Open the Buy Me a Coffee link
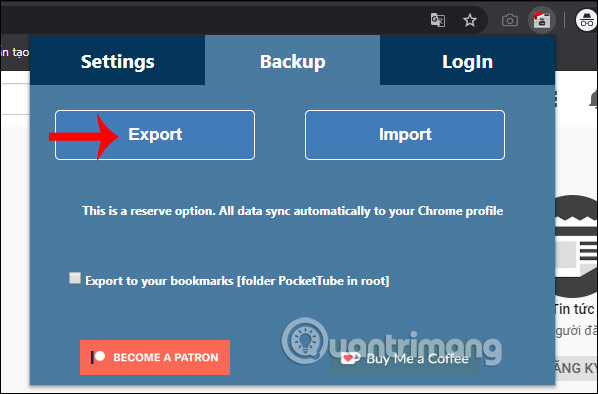The height and width of the screenshot is (394, 598). click(x=405, y=359)
